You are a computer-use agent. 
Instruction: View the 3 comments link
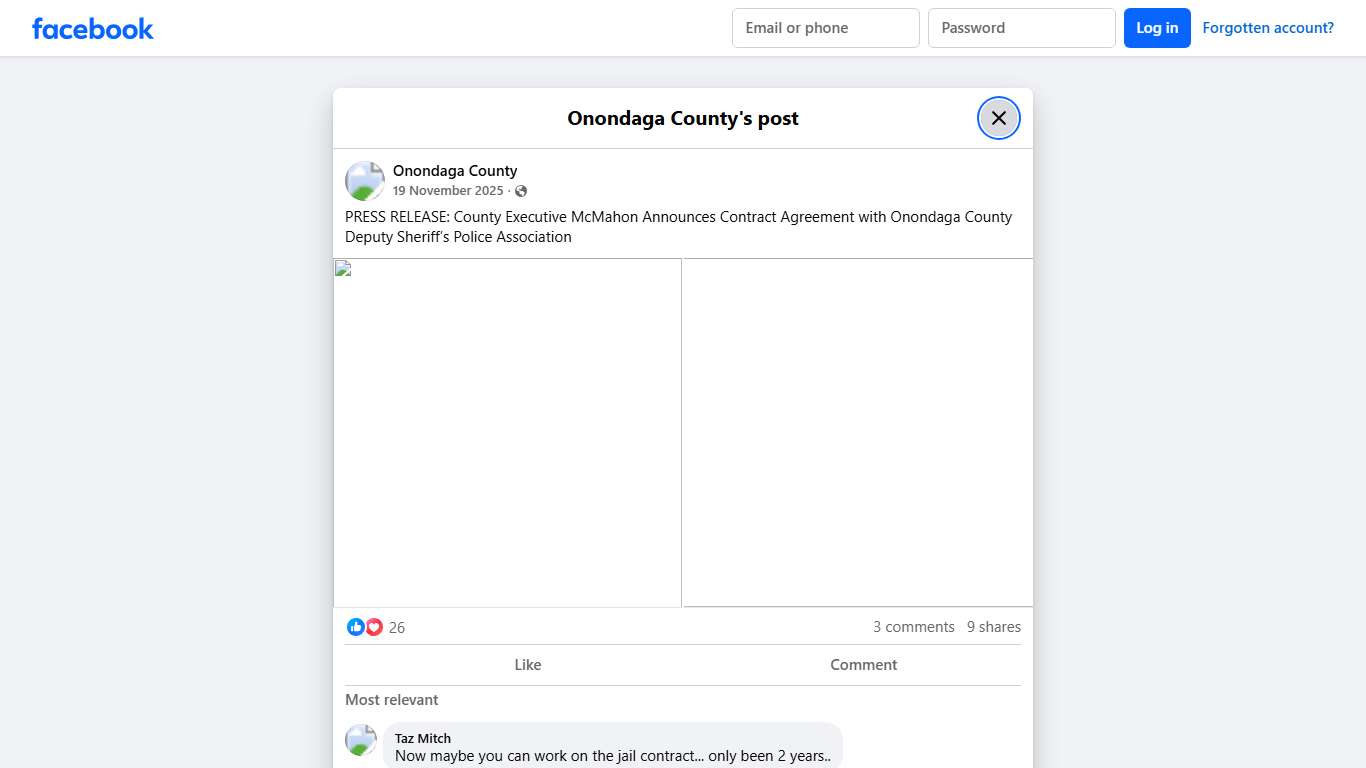[913, 626]
